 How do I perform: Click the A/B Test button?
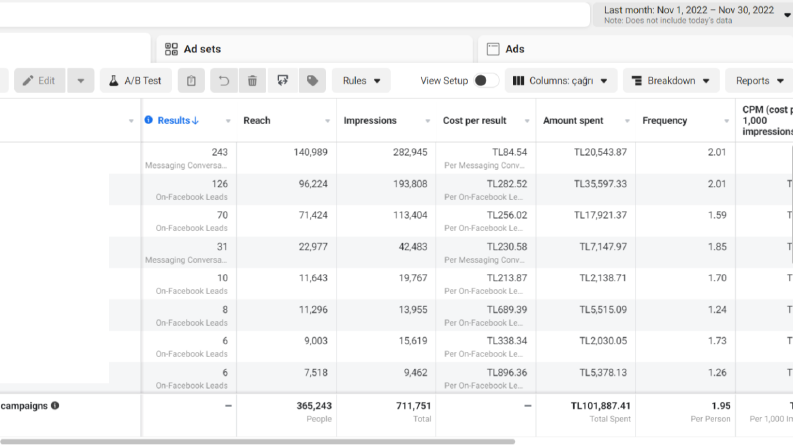click(x=136, y=80)
